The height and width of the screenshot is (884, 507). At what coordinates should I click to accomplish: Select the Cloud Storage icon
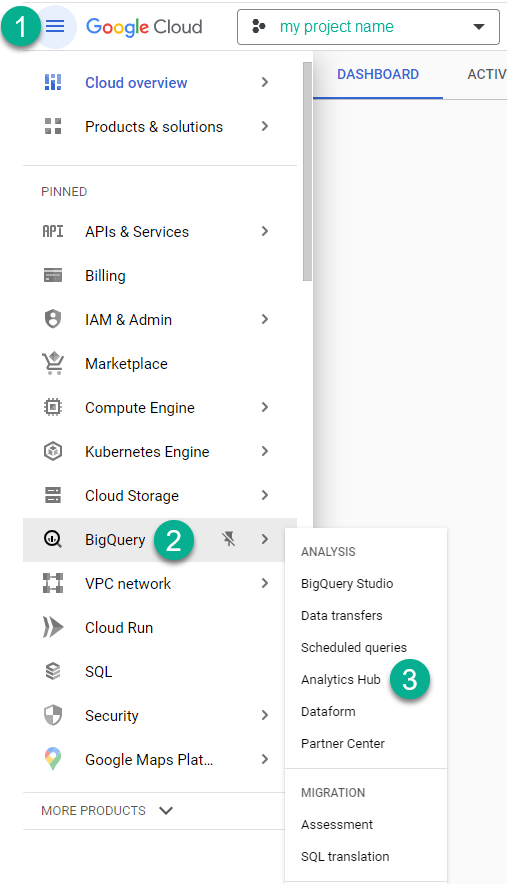[53, 495]
